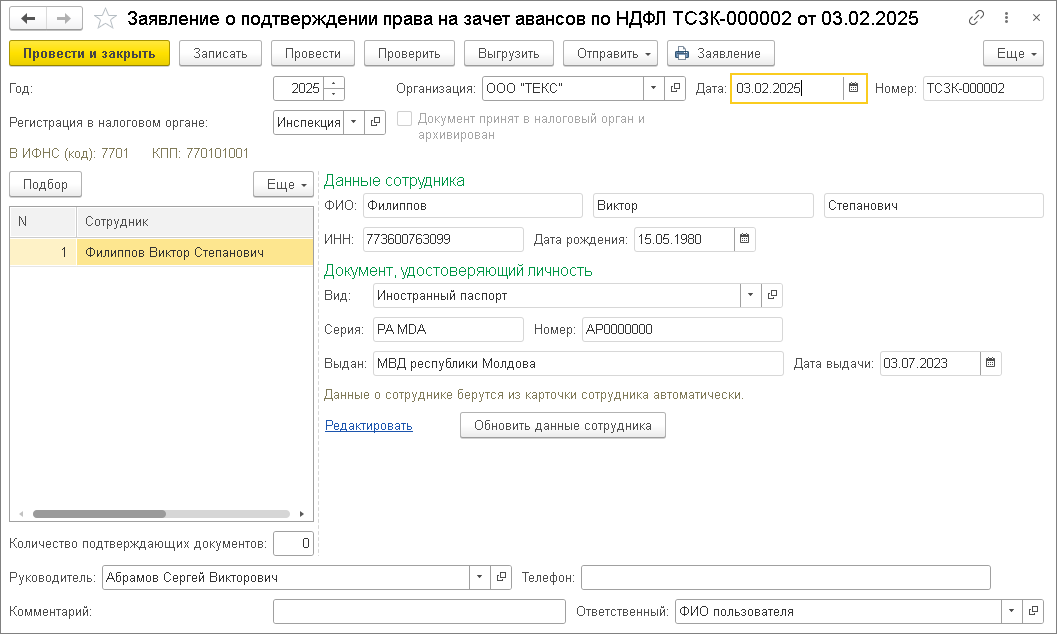This screenshot has height=634, width=1057.
Task: Focus the surname field Филиппов
Action: pyautogui.click(x=473, y=205)
